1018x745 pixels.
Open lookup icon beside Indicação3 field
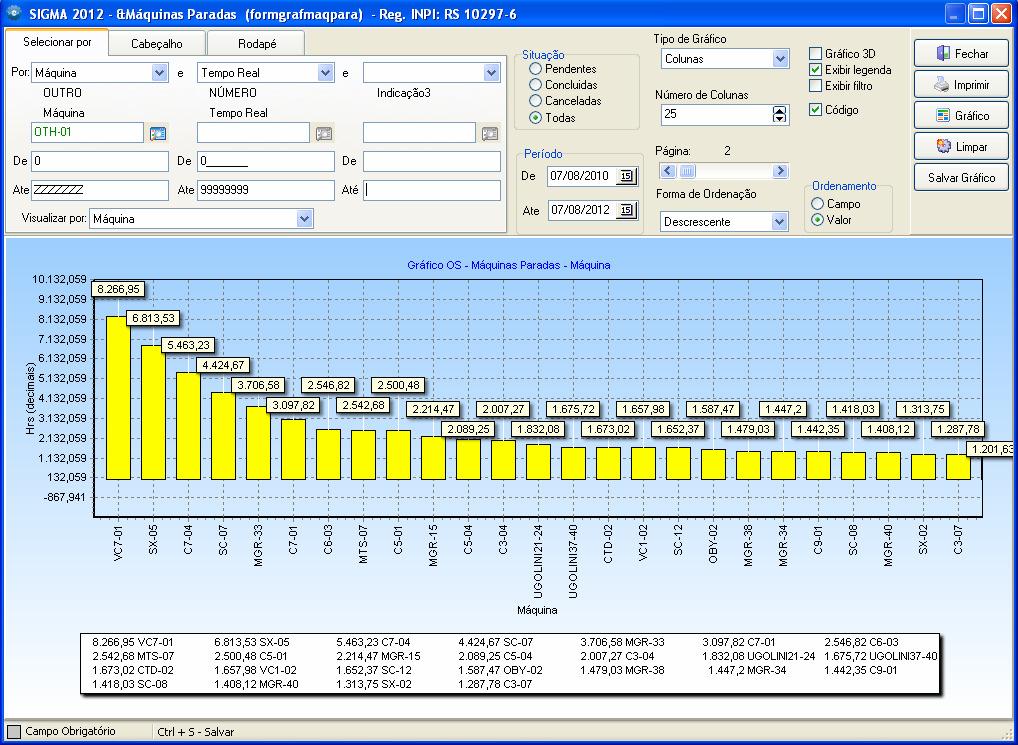[x=490, y=133]
